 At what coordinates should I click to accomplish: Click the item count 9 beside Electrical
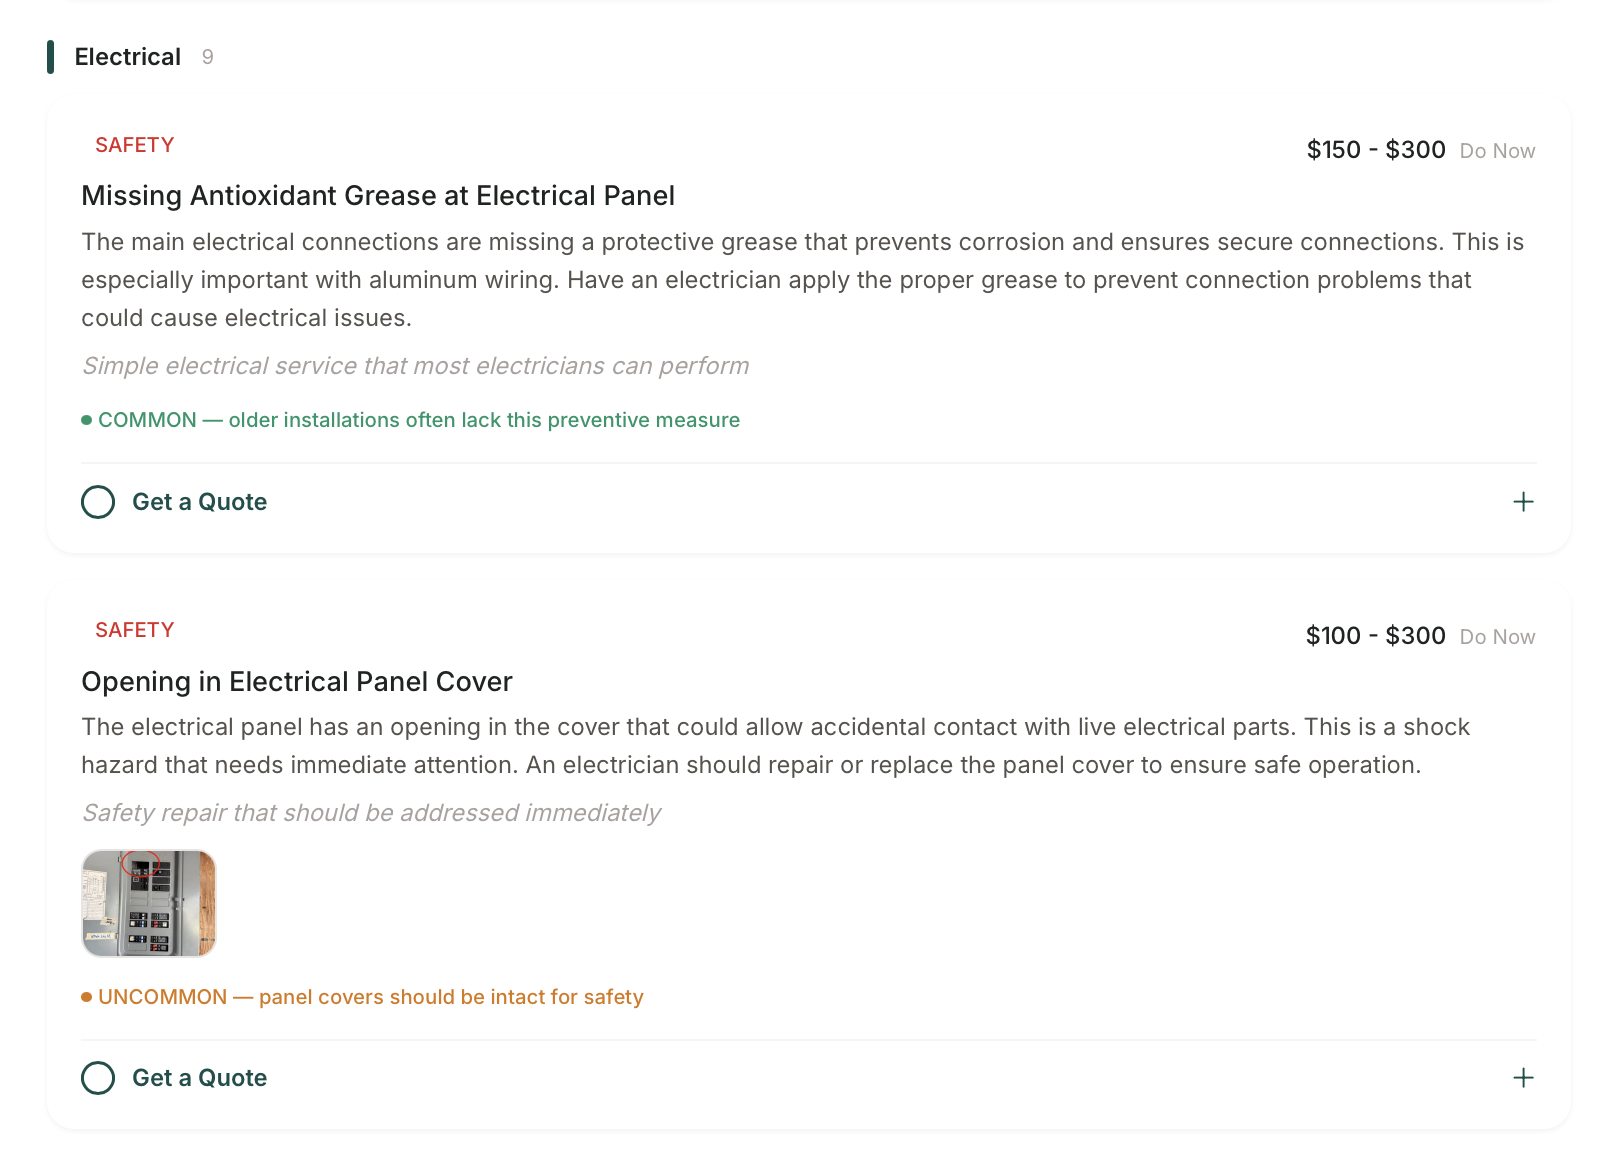(208, 57)
